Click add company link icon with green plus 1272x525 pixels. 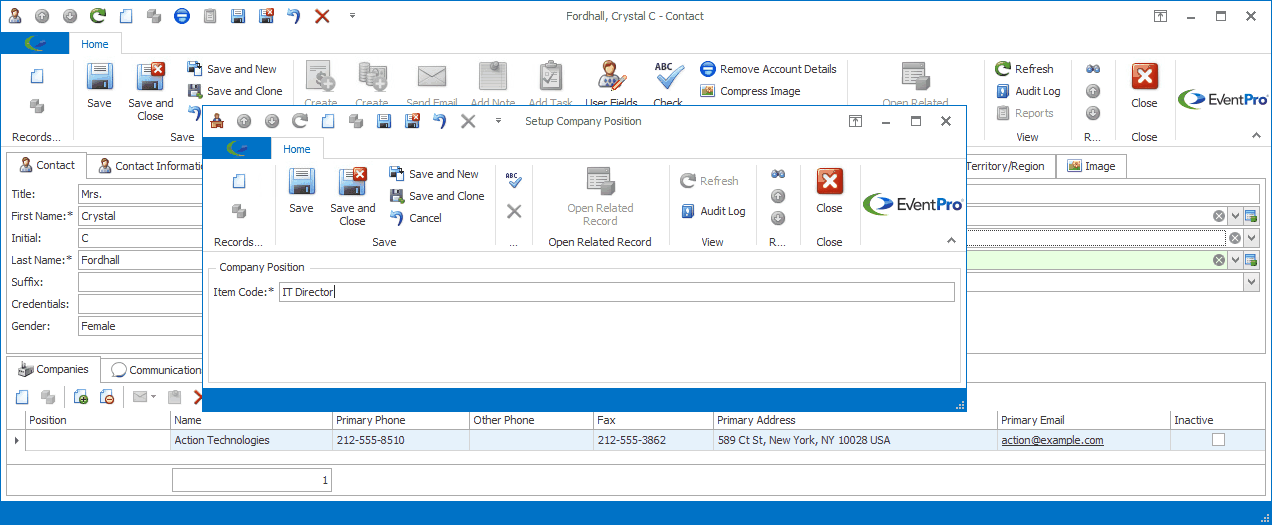pos(82,397)
